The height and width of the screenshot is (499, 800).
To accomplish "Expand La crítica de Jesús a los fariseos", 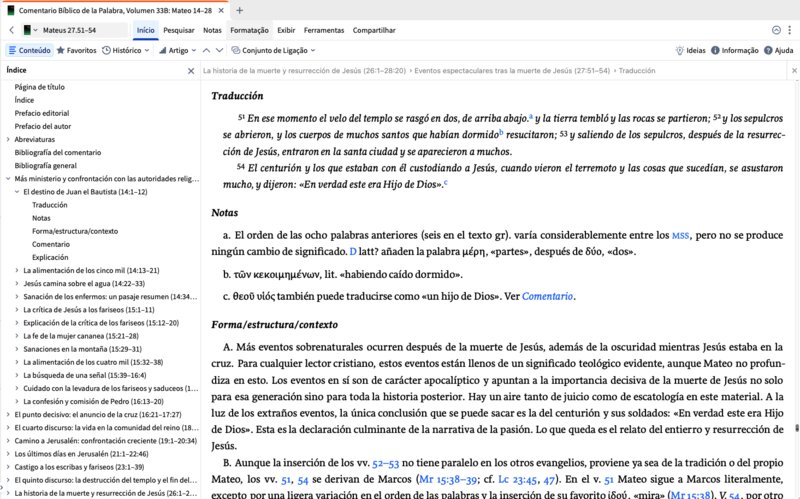I will pos(17,310).
